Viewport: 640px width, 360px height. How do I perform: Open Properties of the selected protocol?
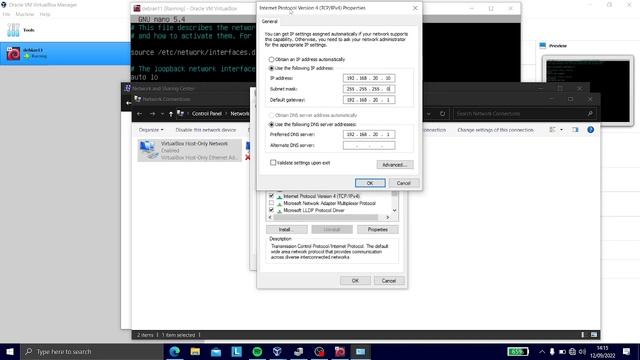click(x=378, y=229)
